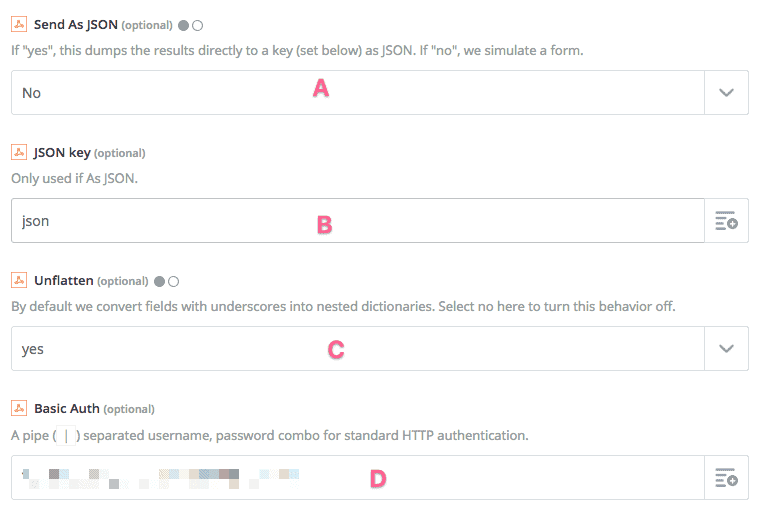Select the empty circle next to Unflatten
Screen dimensions: 758x517
click(174, 281)
